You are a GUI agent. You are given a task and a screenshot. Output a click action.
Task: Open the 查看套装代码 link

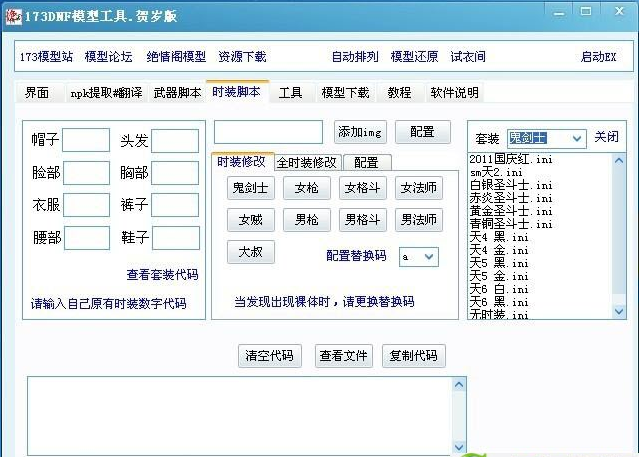point(162,274)
